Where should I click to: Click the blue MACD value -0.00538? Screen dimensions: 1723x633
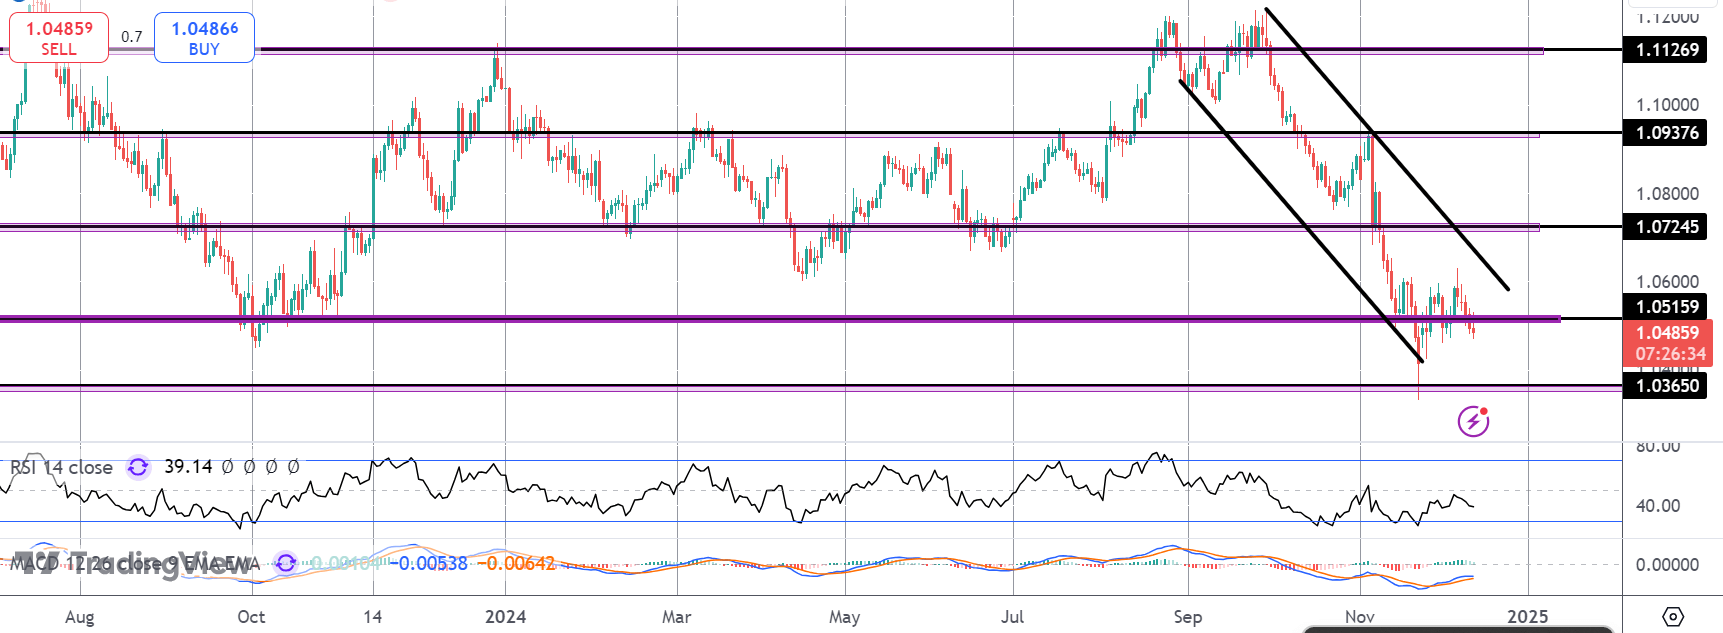click(428, 563)
